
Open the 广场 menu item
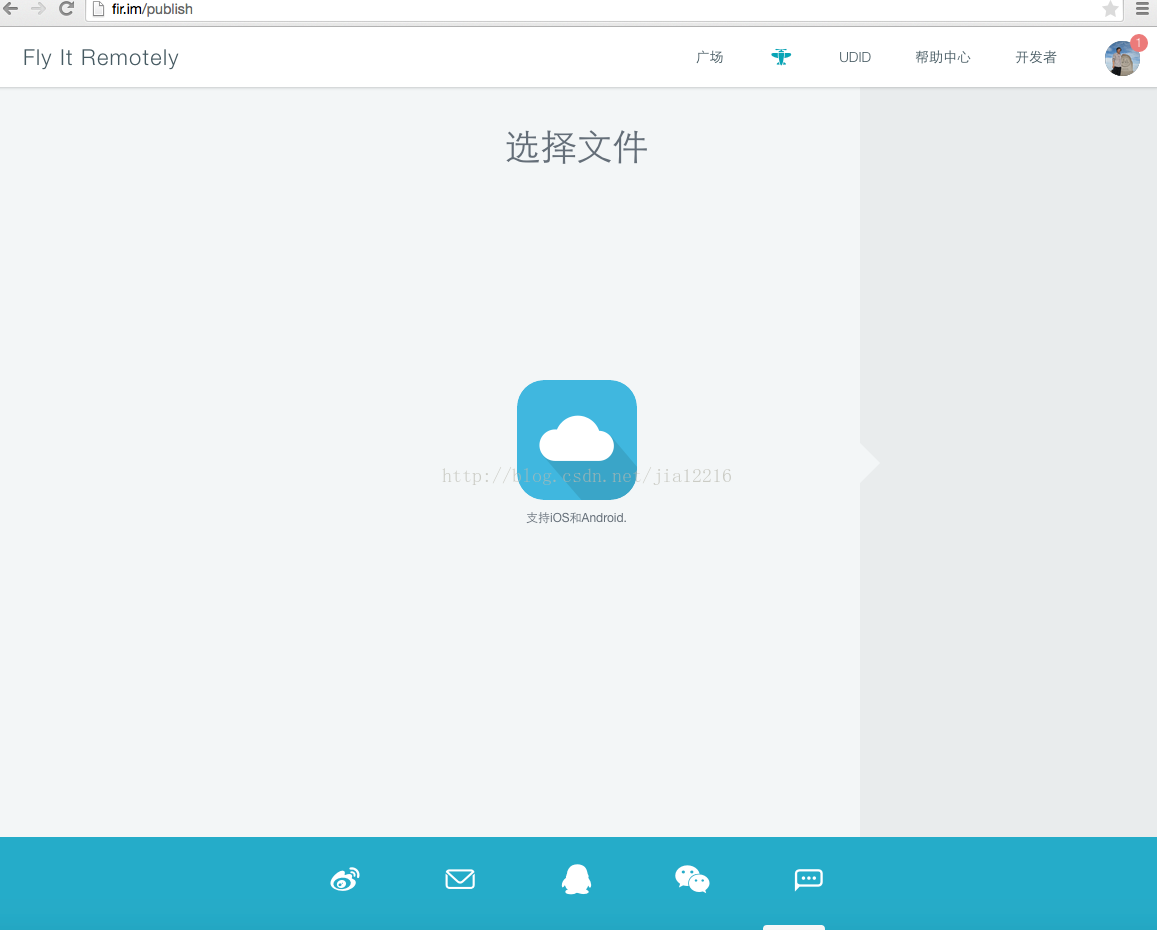pyautogui.click(x=709, y=57)
